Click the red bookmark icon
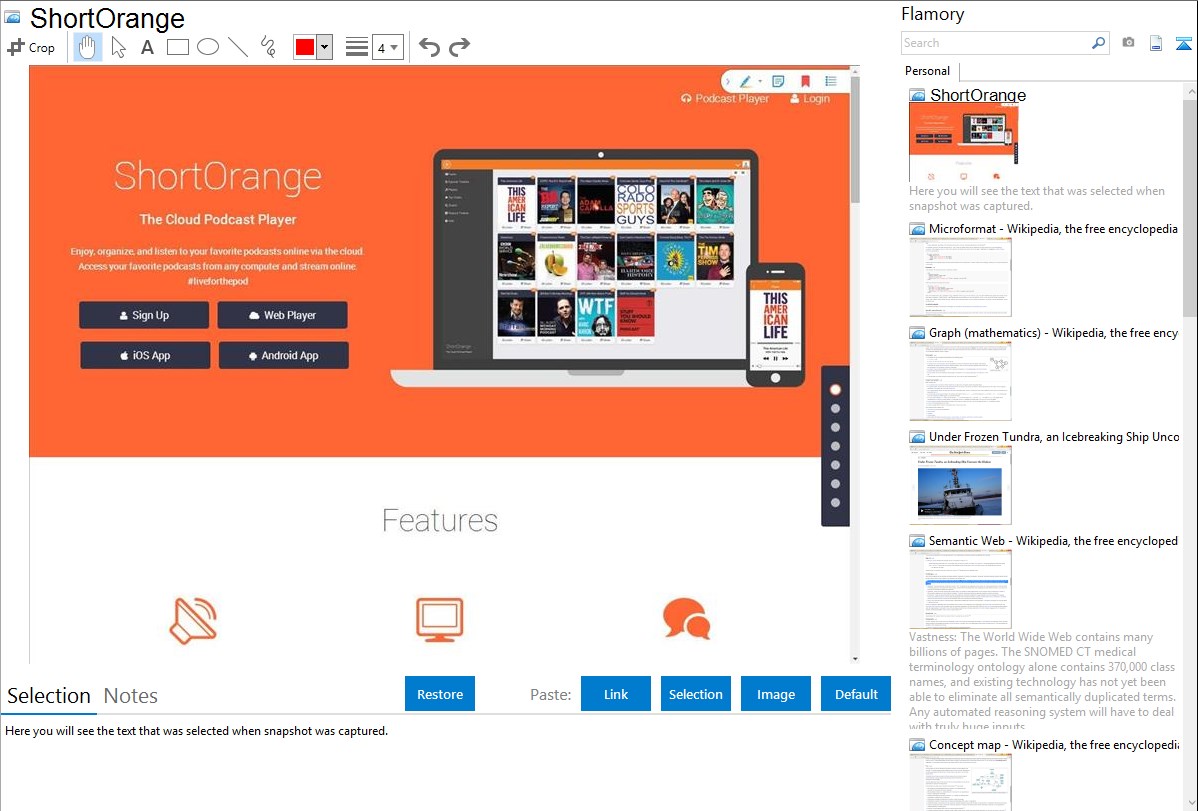The width and height of the screenshot is (1198, 811). click(805, 81)
